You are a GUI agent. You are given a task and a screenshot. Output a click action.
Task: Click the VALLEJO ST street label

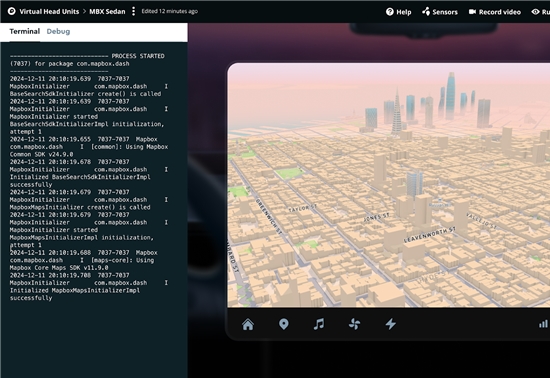pyautogui.click(x=481, y=221)
